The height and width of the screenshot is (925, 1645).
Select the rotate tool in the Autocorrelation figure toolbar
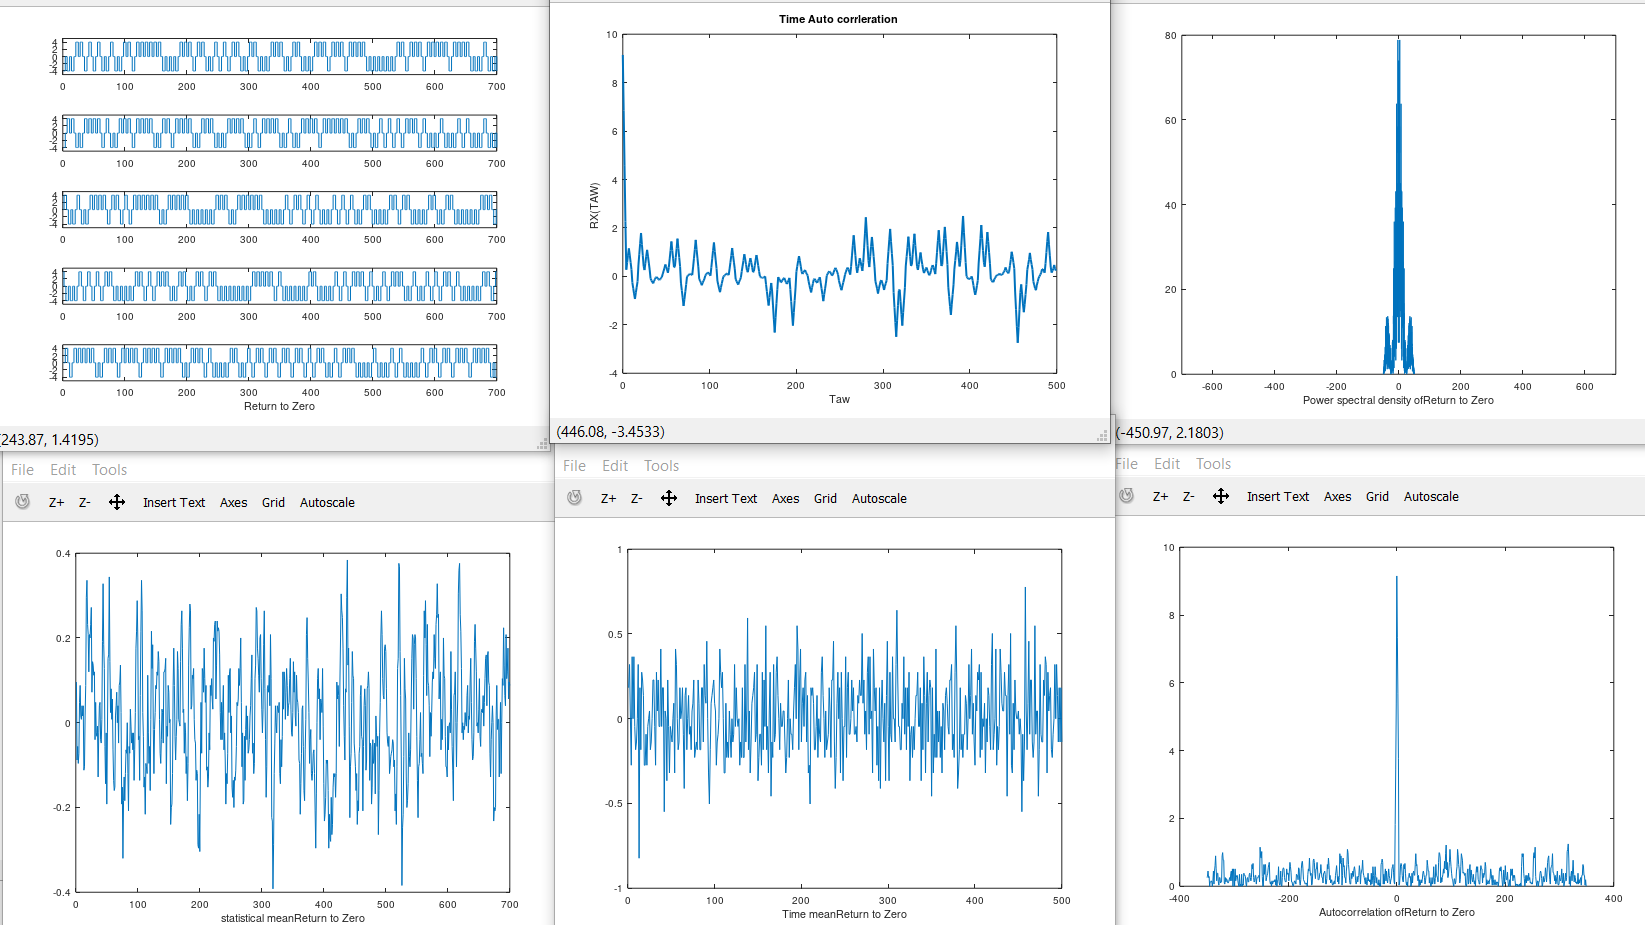pyautogui.click(x=1126, y=496)
